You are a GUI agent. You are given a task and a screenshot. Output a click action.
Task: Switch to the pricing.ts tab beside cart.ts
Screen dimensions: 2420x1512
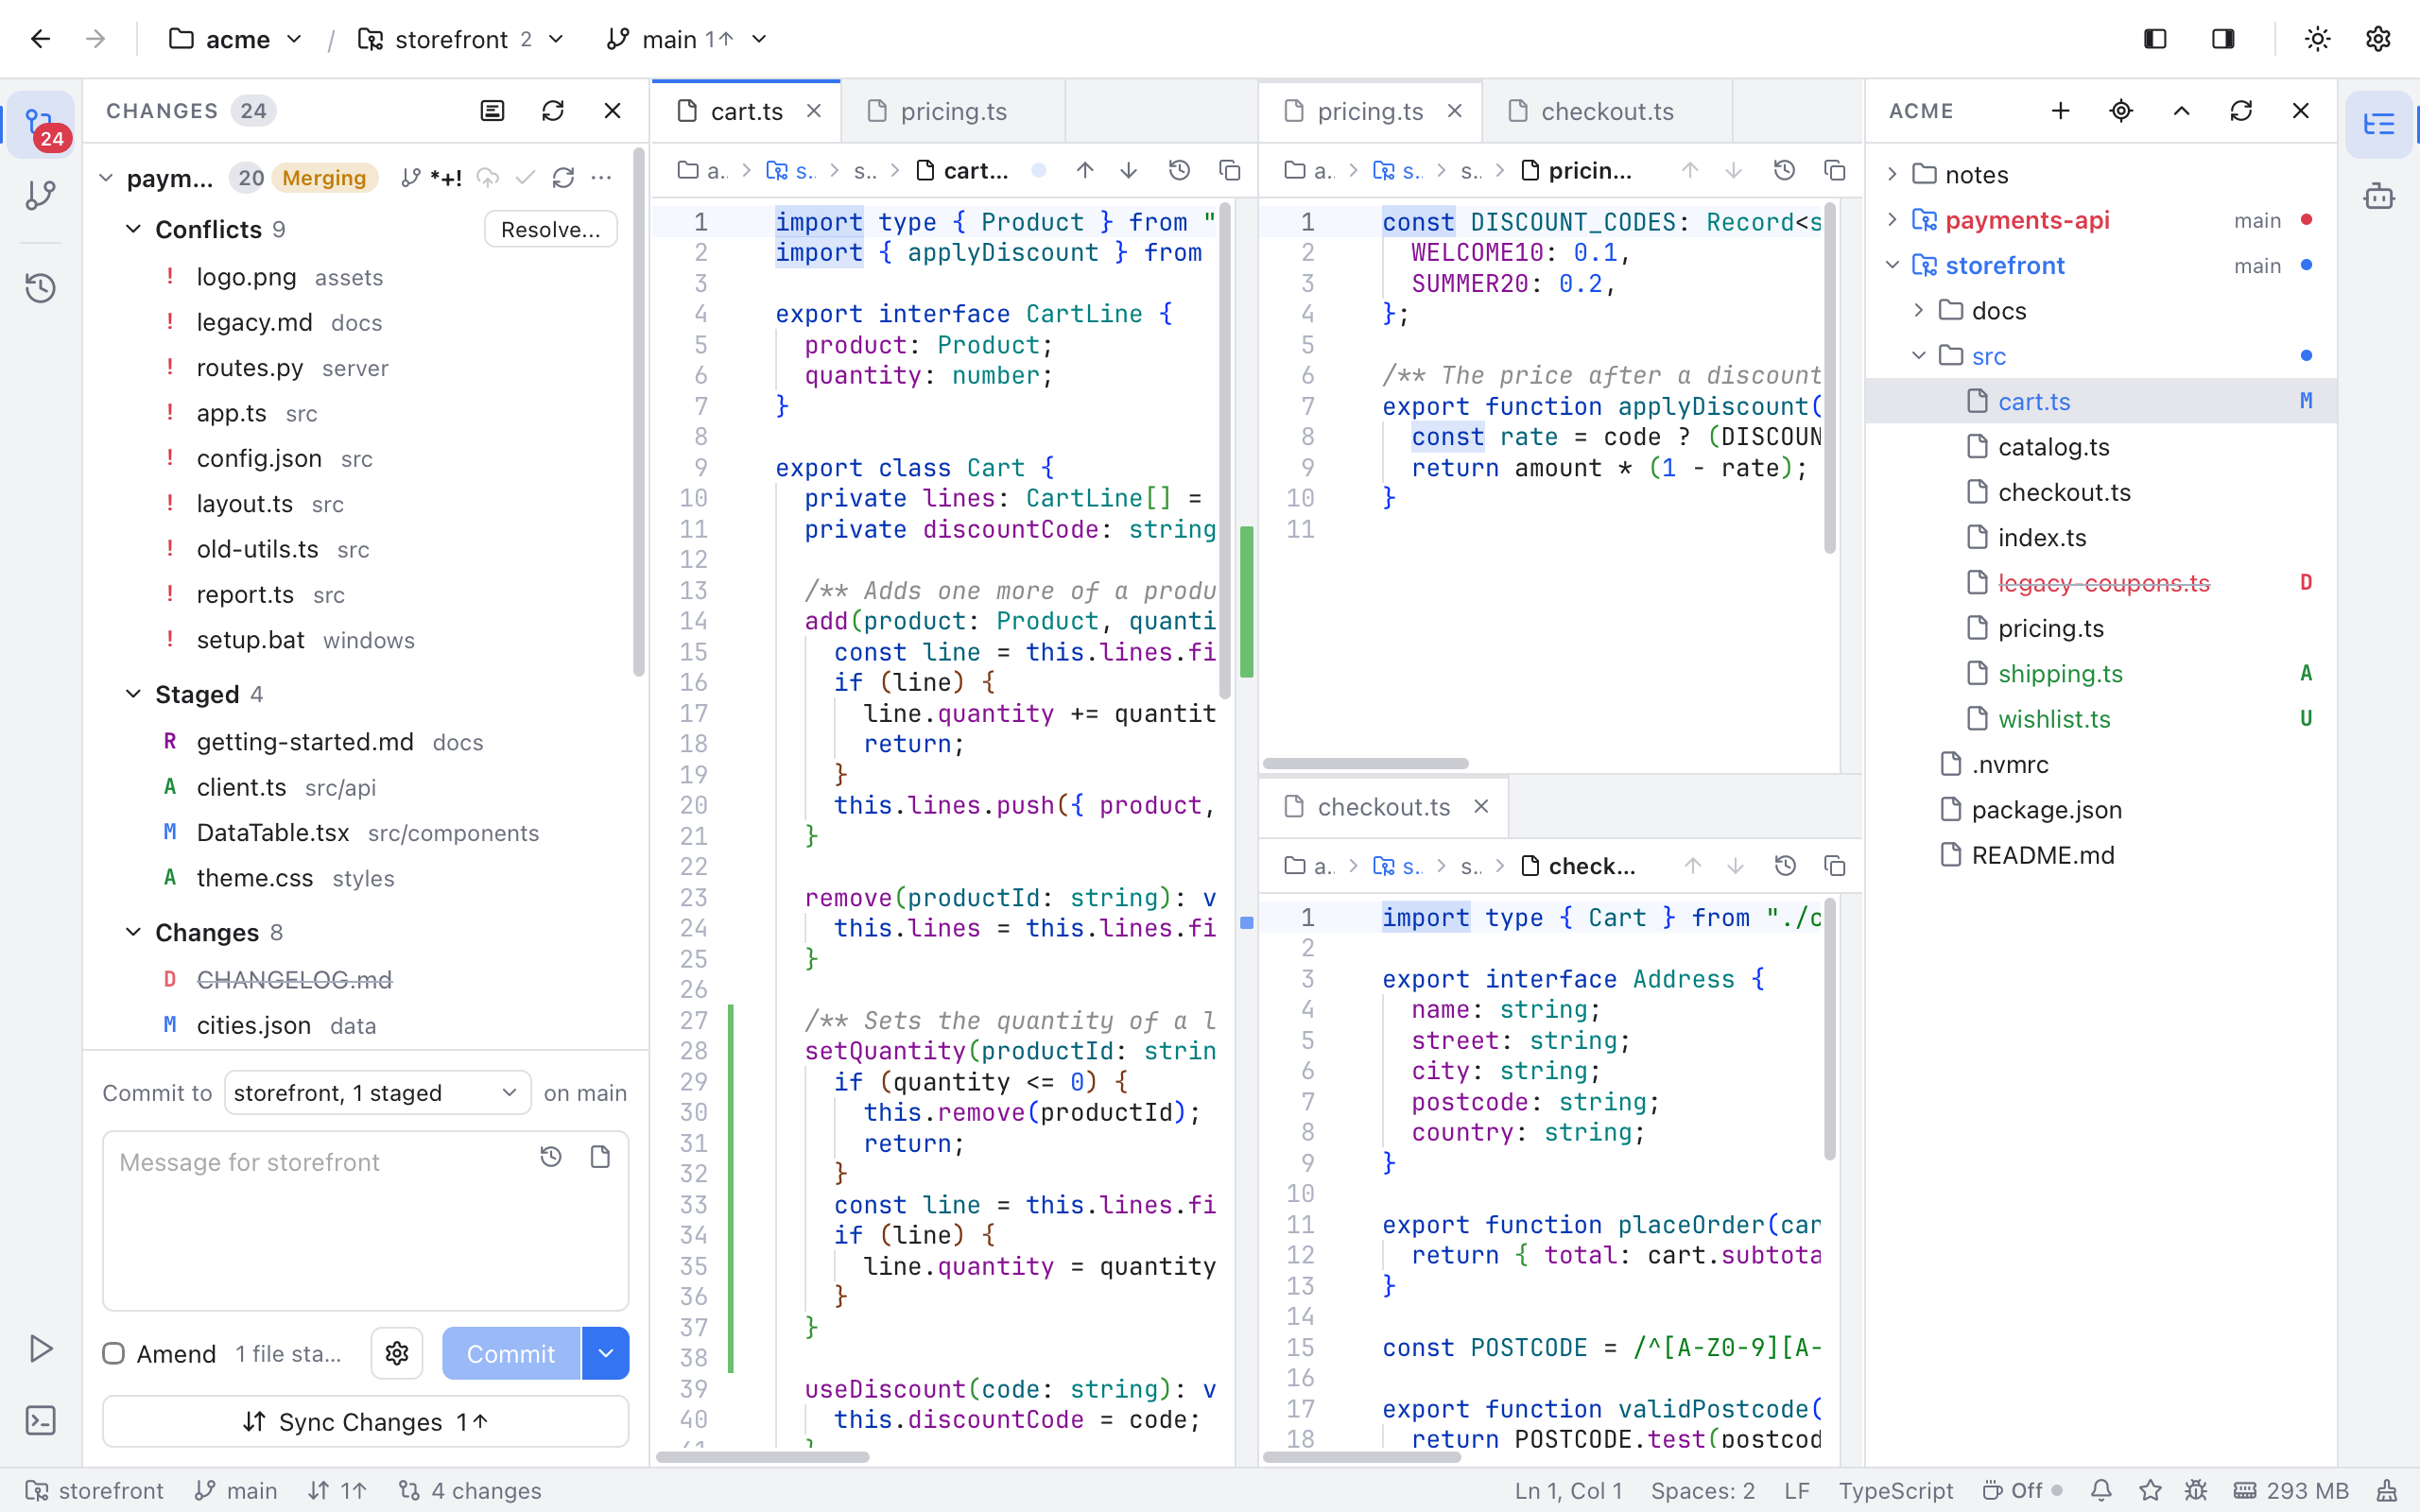954,111
